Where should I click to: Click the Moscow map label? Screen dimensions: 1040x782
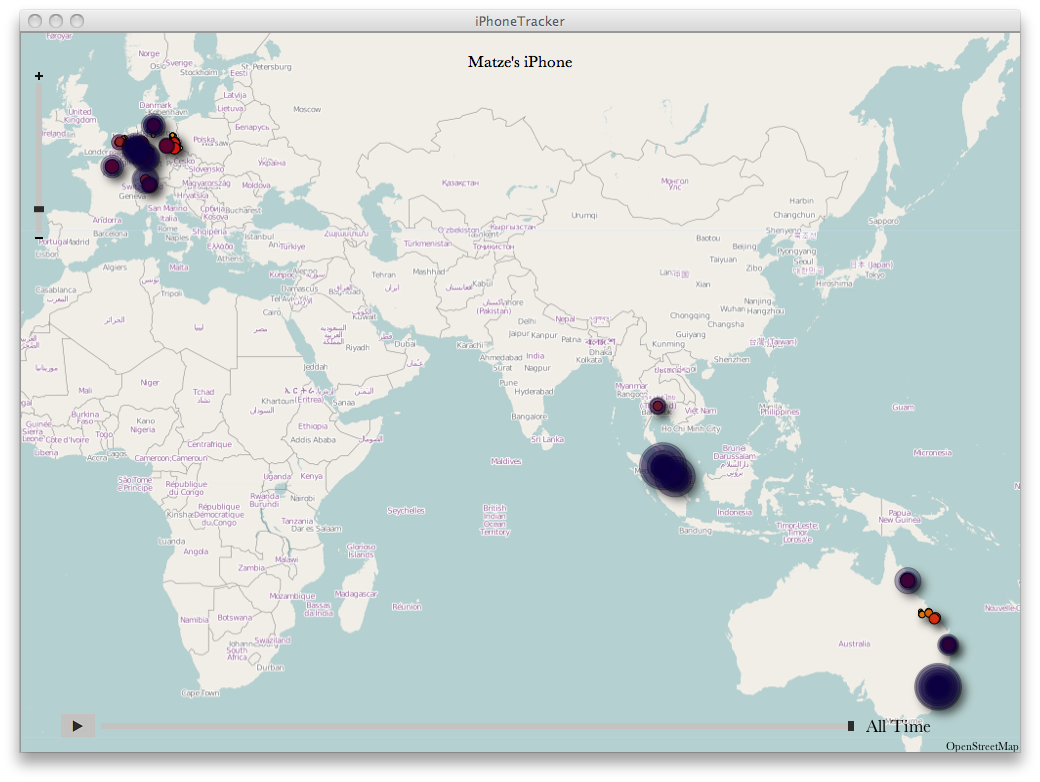point(307,109)
